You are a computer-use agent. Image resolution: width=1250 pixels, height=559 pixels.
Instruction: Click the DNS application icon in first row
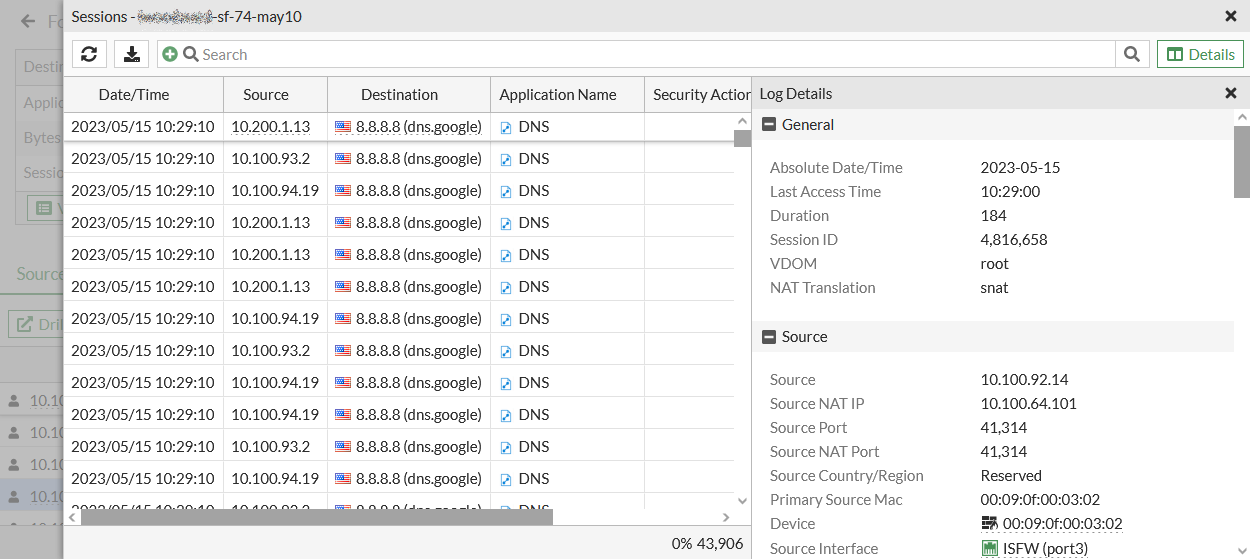click(x=506, y=127)
